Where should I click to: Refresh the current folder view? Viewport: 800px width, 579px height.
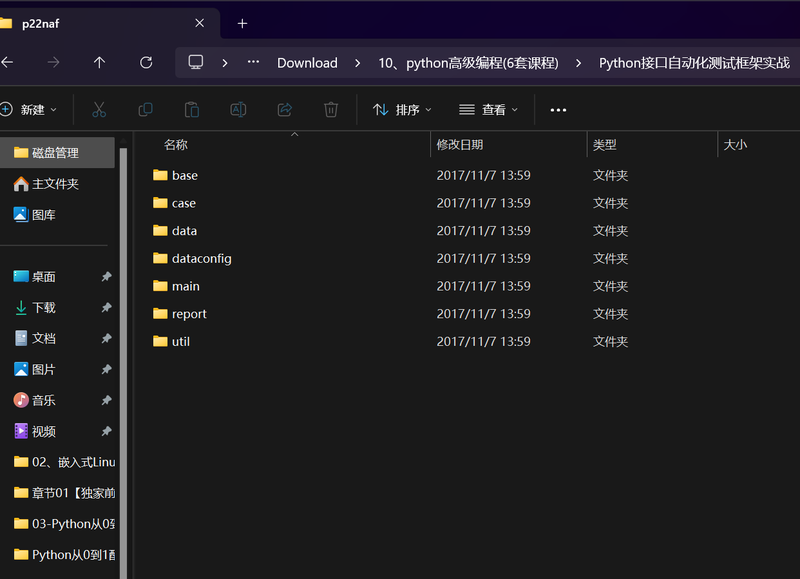146,62
